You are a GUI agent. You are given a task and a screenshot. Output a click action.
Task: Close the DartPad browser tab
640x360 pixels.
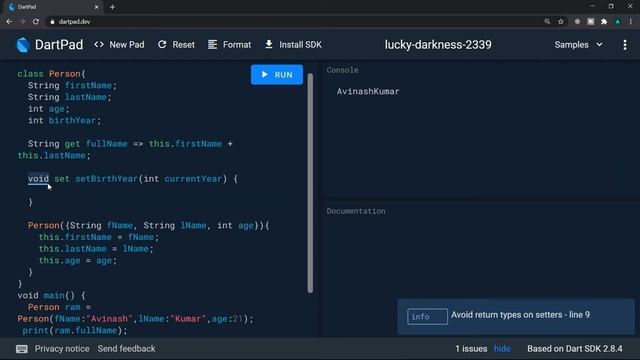pos(96,7)
